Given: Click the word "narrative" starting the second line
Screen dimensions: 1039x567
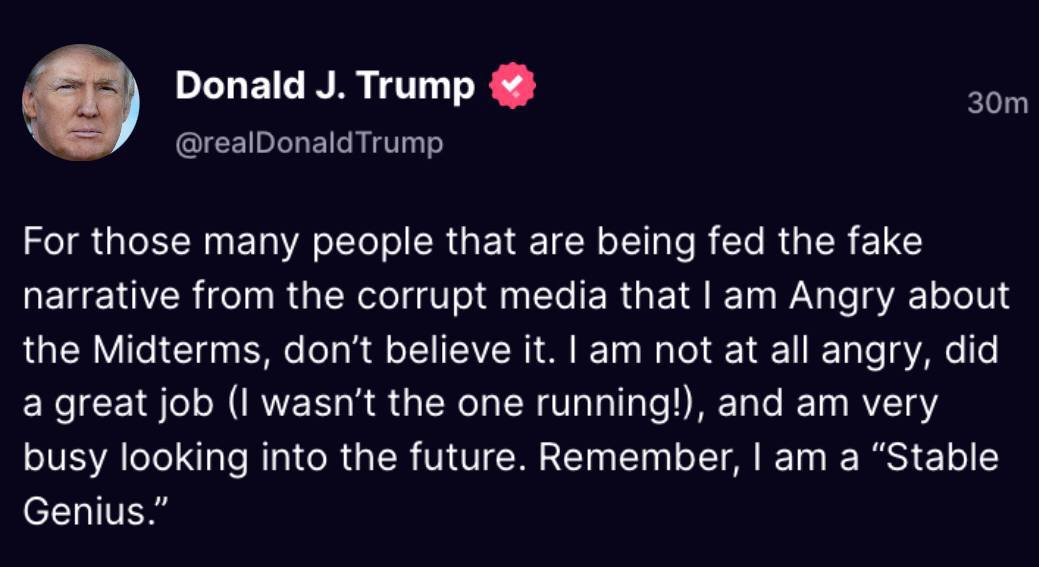Looking at the screenshot, I should point(101,296).
